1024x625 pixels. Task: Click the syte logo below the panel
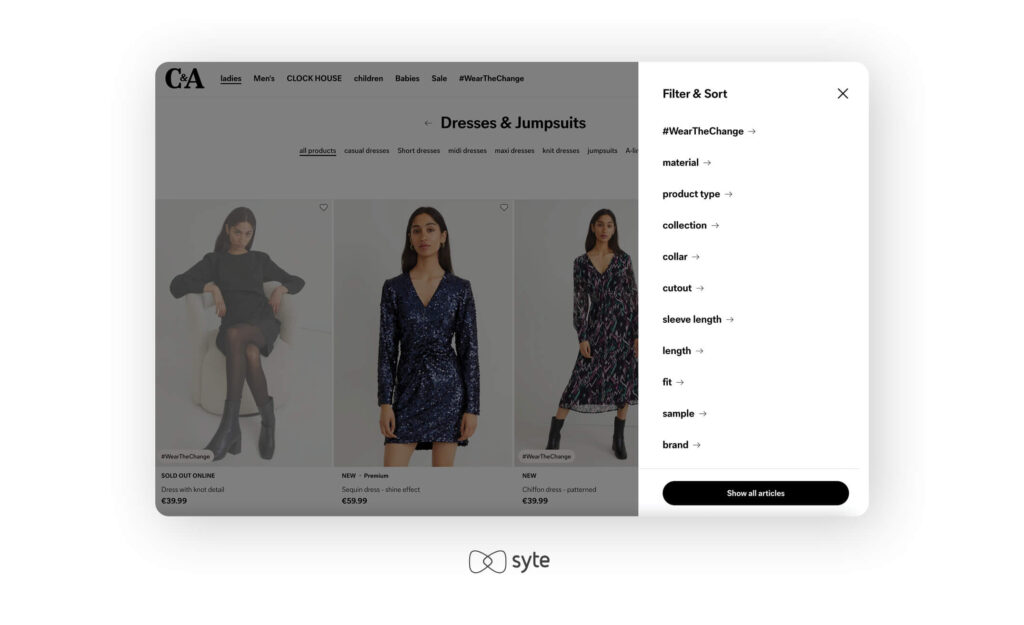tap(509, 561)
